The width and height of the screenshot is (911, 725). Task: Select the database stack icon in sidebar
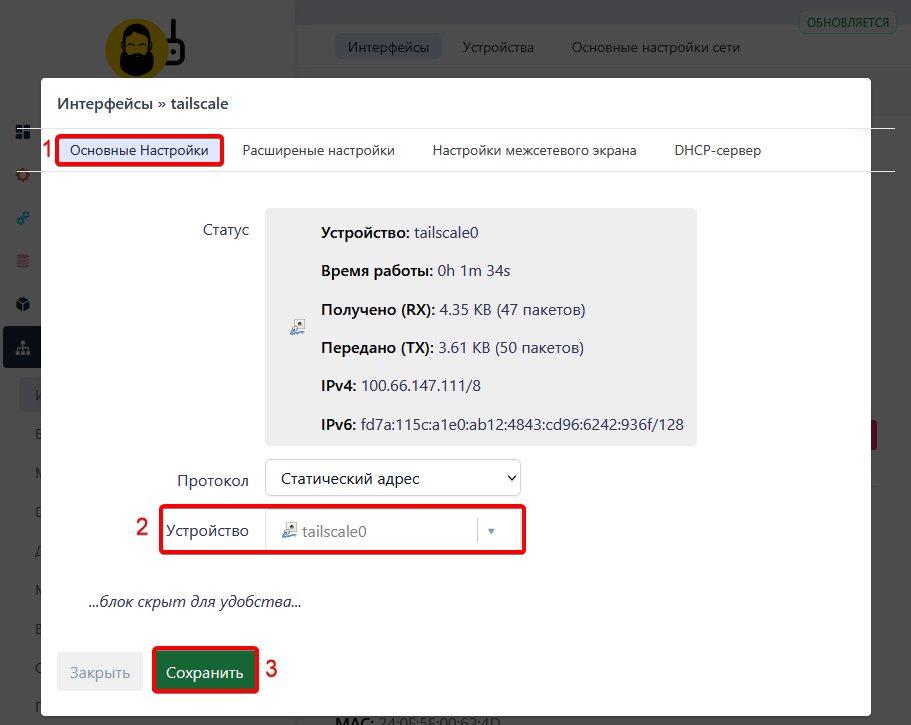(22, 260)
